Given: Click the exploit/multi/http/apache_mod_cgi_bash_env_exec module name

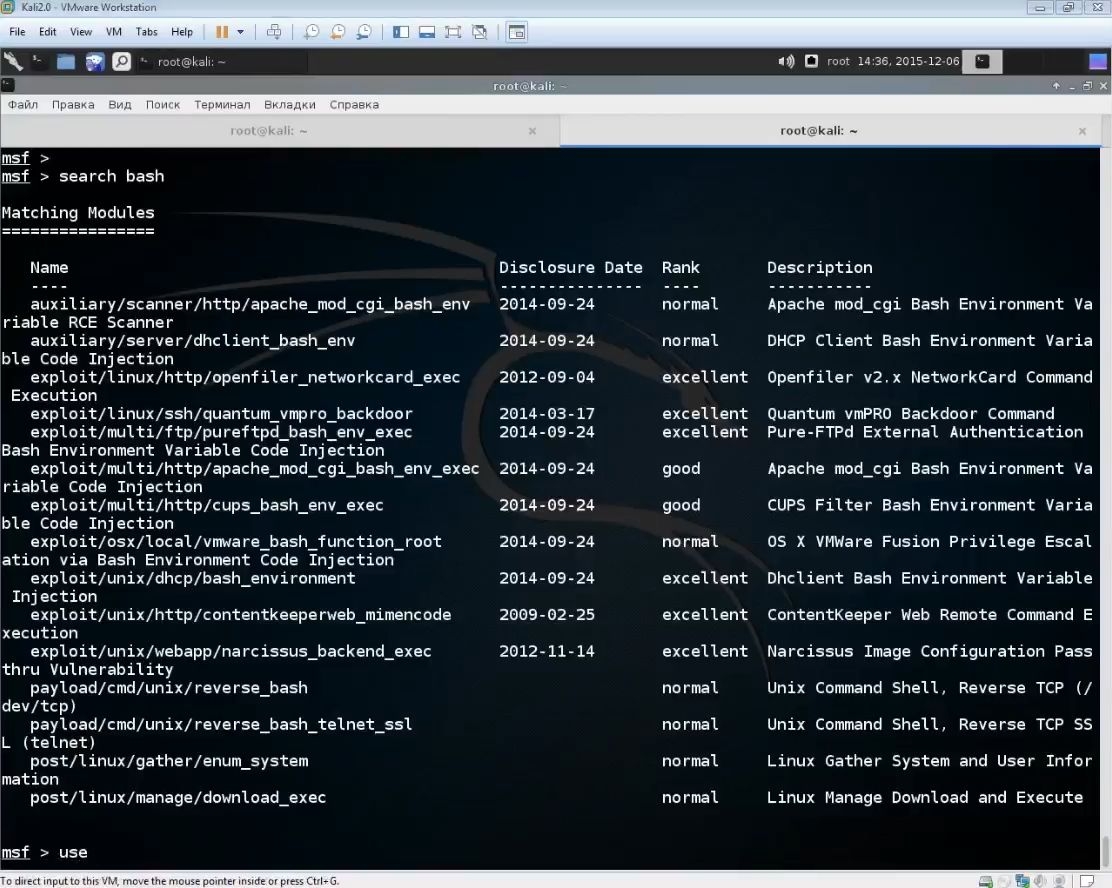Looking at the screenshot, I should (255, 469).
